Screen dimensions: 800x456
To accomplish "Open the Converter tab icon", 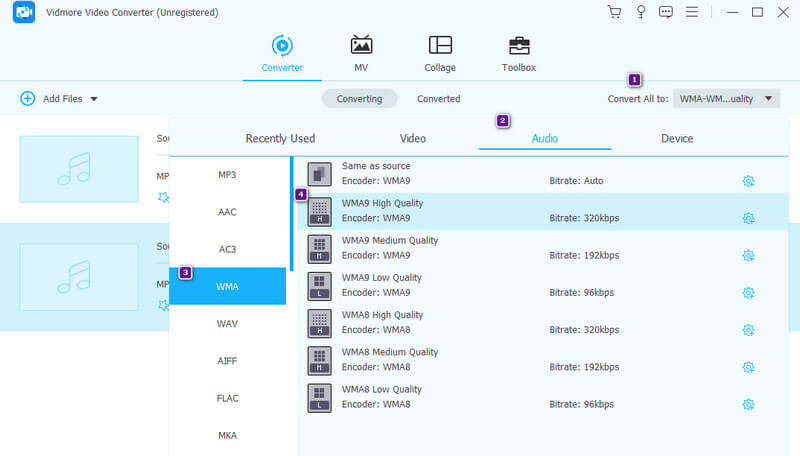I will pos(282,46).
